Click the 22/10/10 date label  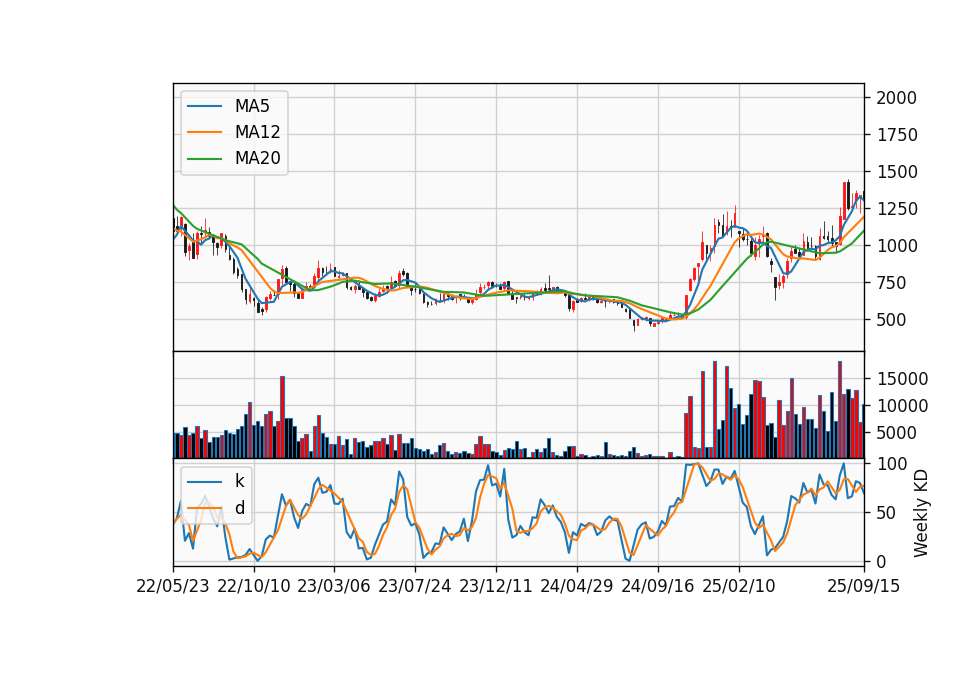253,586
